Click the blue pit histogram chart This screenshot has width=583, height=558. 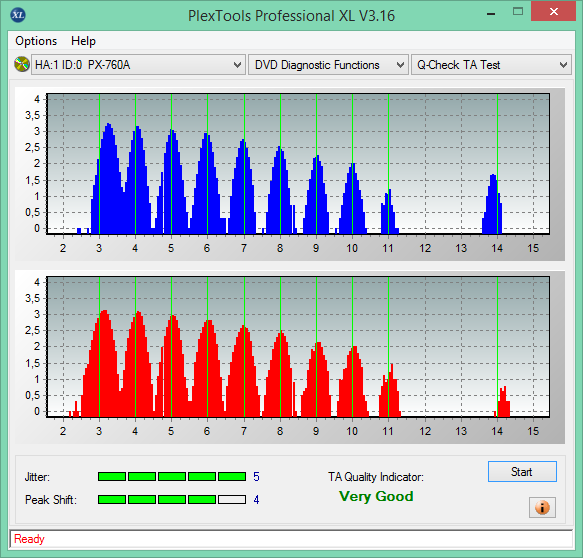pos(298,164)
